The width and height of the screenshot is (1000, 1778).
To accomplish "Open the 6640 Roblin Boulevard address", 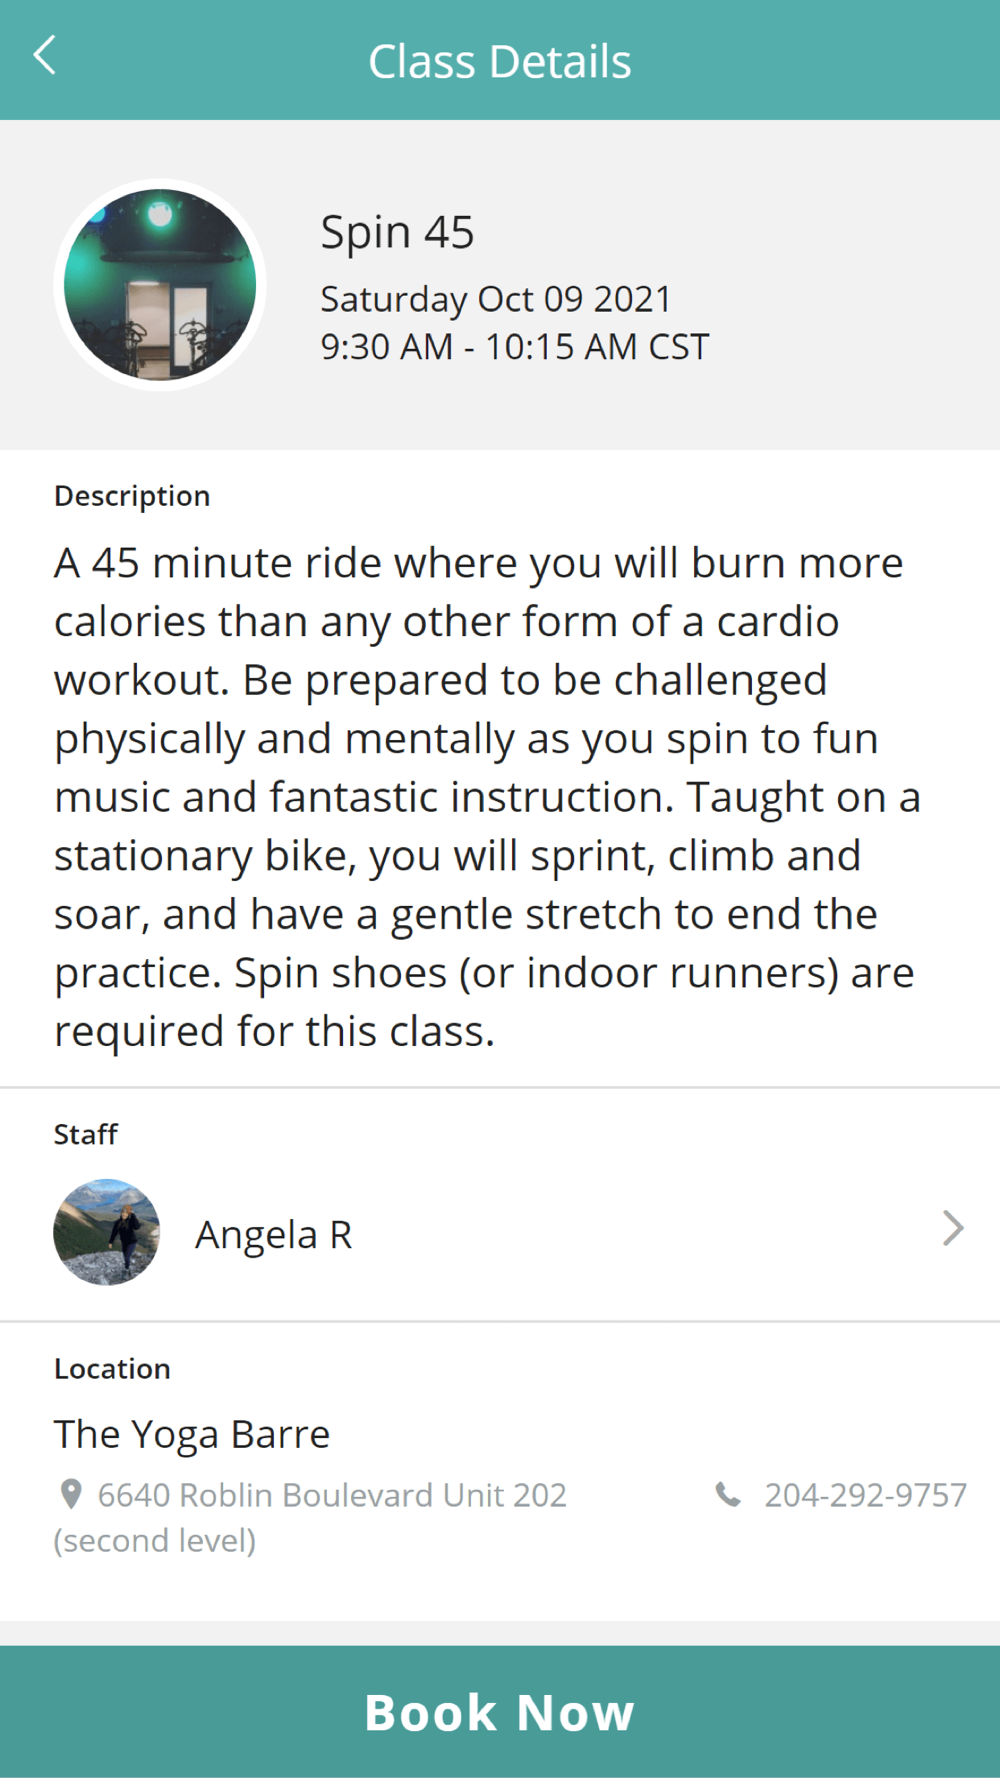I will (332, 1494).
